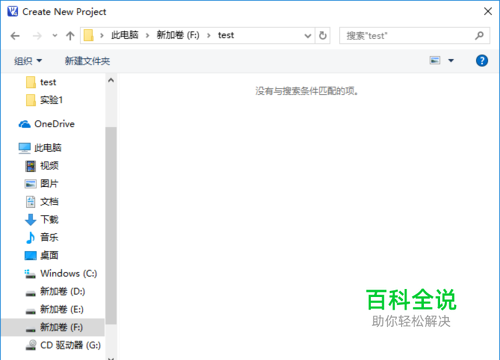
Task: Open the recent locations dropdown arrow
Action: (55, 35)
